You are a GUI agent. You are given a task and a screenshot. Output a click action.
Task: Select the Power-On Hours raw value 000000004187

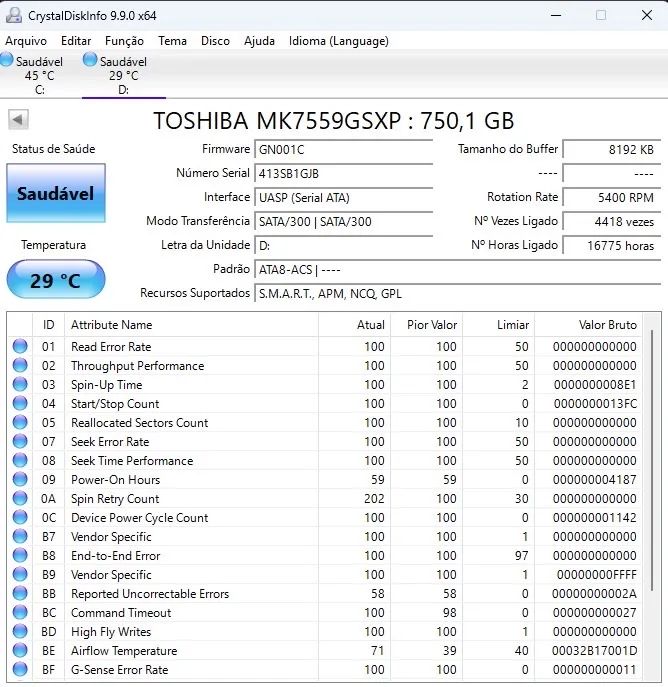594,479
